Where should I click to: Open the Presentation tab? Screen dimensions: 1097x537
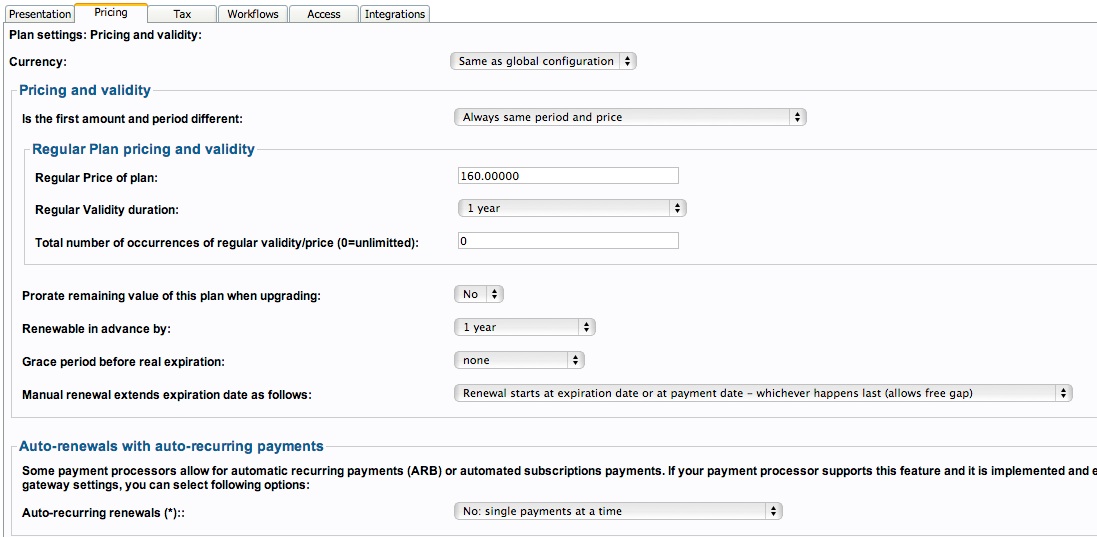coord(40,14)
